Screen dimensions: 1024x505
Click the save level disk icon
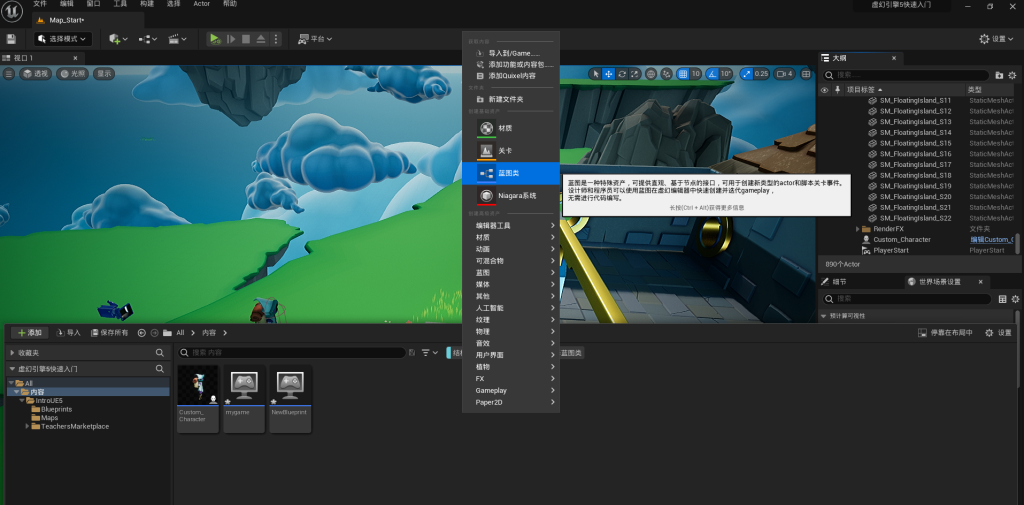coord(10,39)
